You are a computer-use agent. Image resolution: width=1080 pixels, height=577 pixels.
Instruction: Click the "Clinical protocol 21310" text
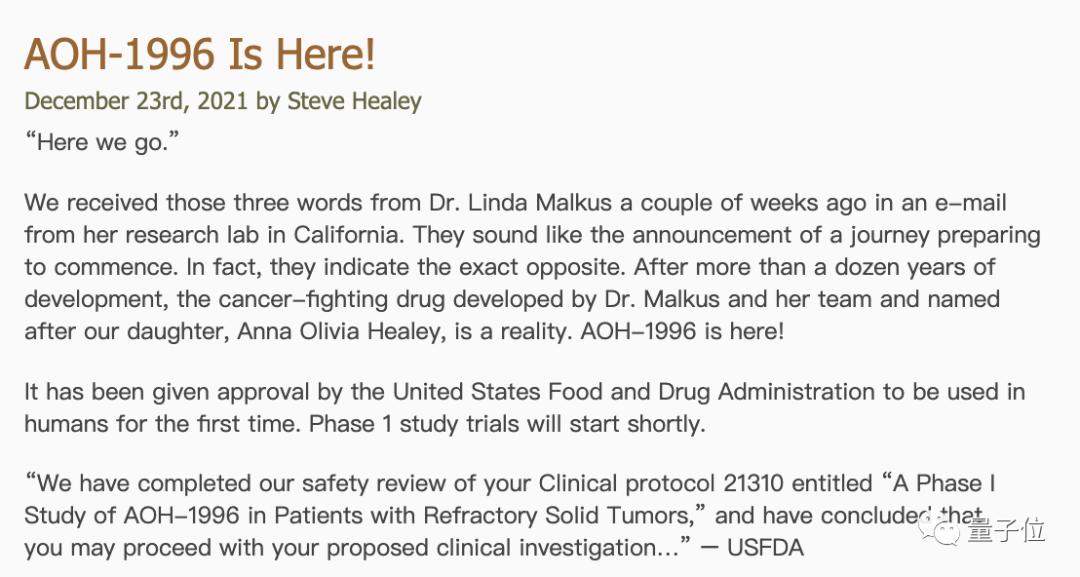(661, 483)
